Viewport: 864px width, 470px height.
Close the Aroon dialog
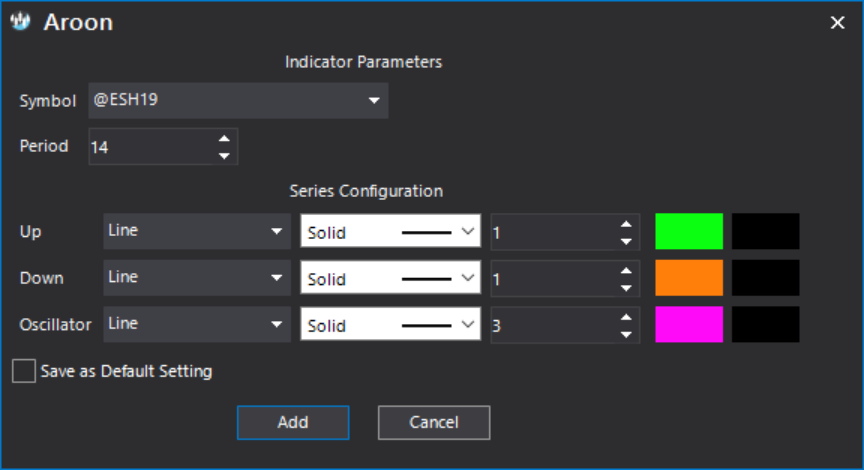pos(837,23)
